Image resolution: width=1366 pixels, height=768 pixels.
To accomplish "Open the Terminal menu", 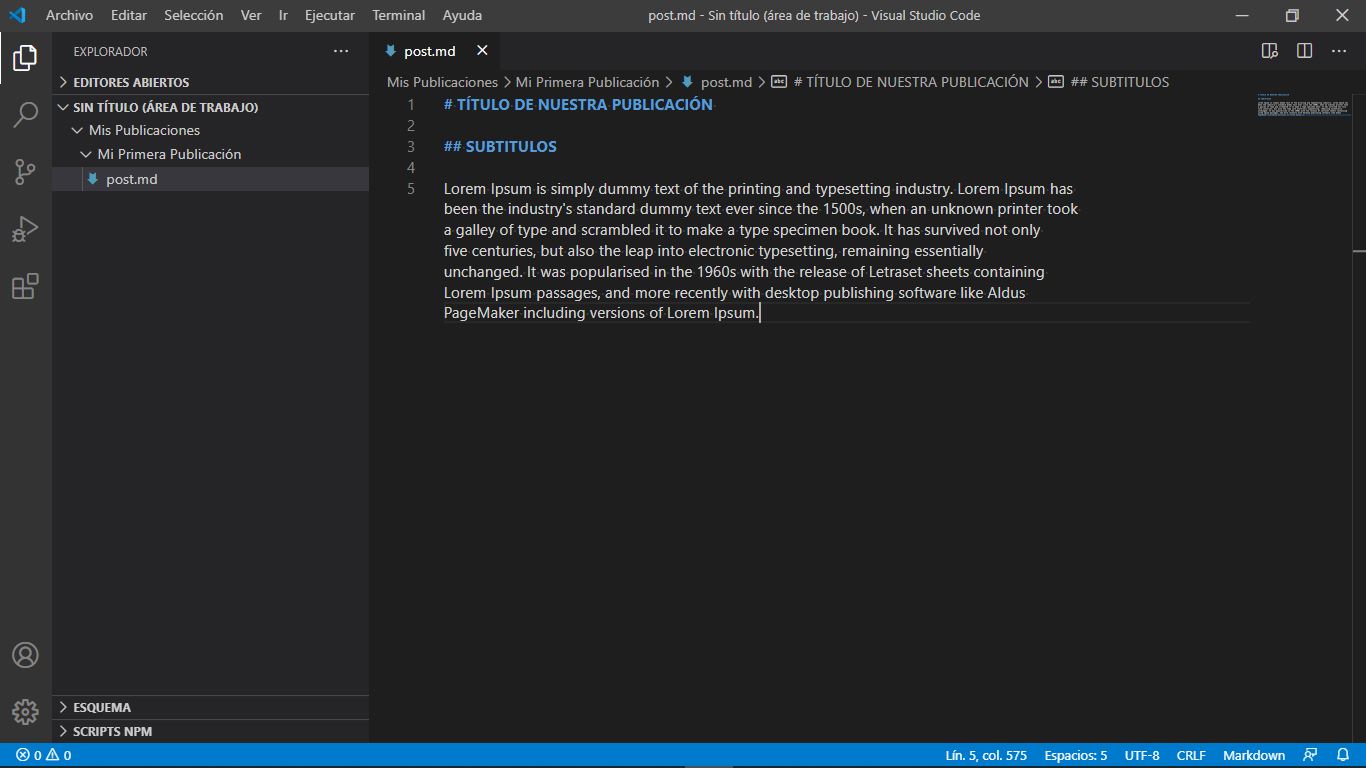I will (399, 15).
